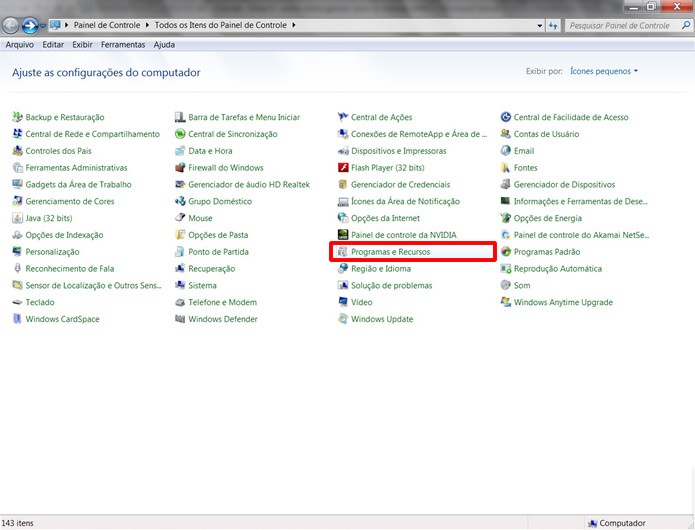
Task: Click the Fontes icon
Action: coord(506,168)
